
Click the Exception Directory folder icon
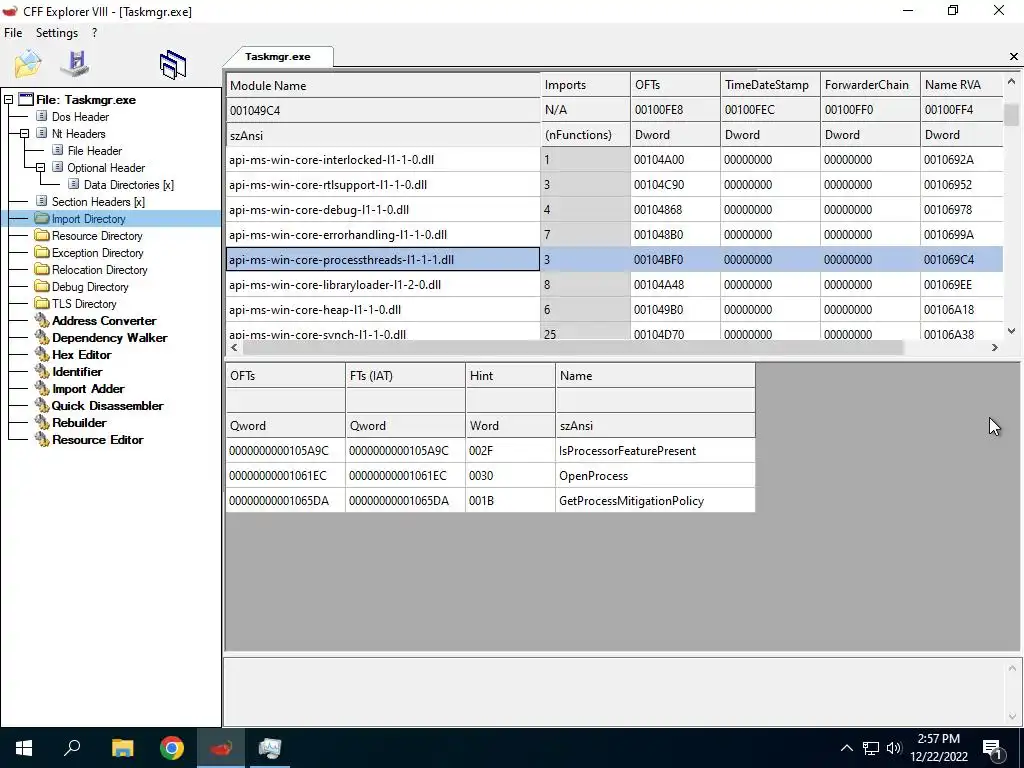click(x=42, y=252)
